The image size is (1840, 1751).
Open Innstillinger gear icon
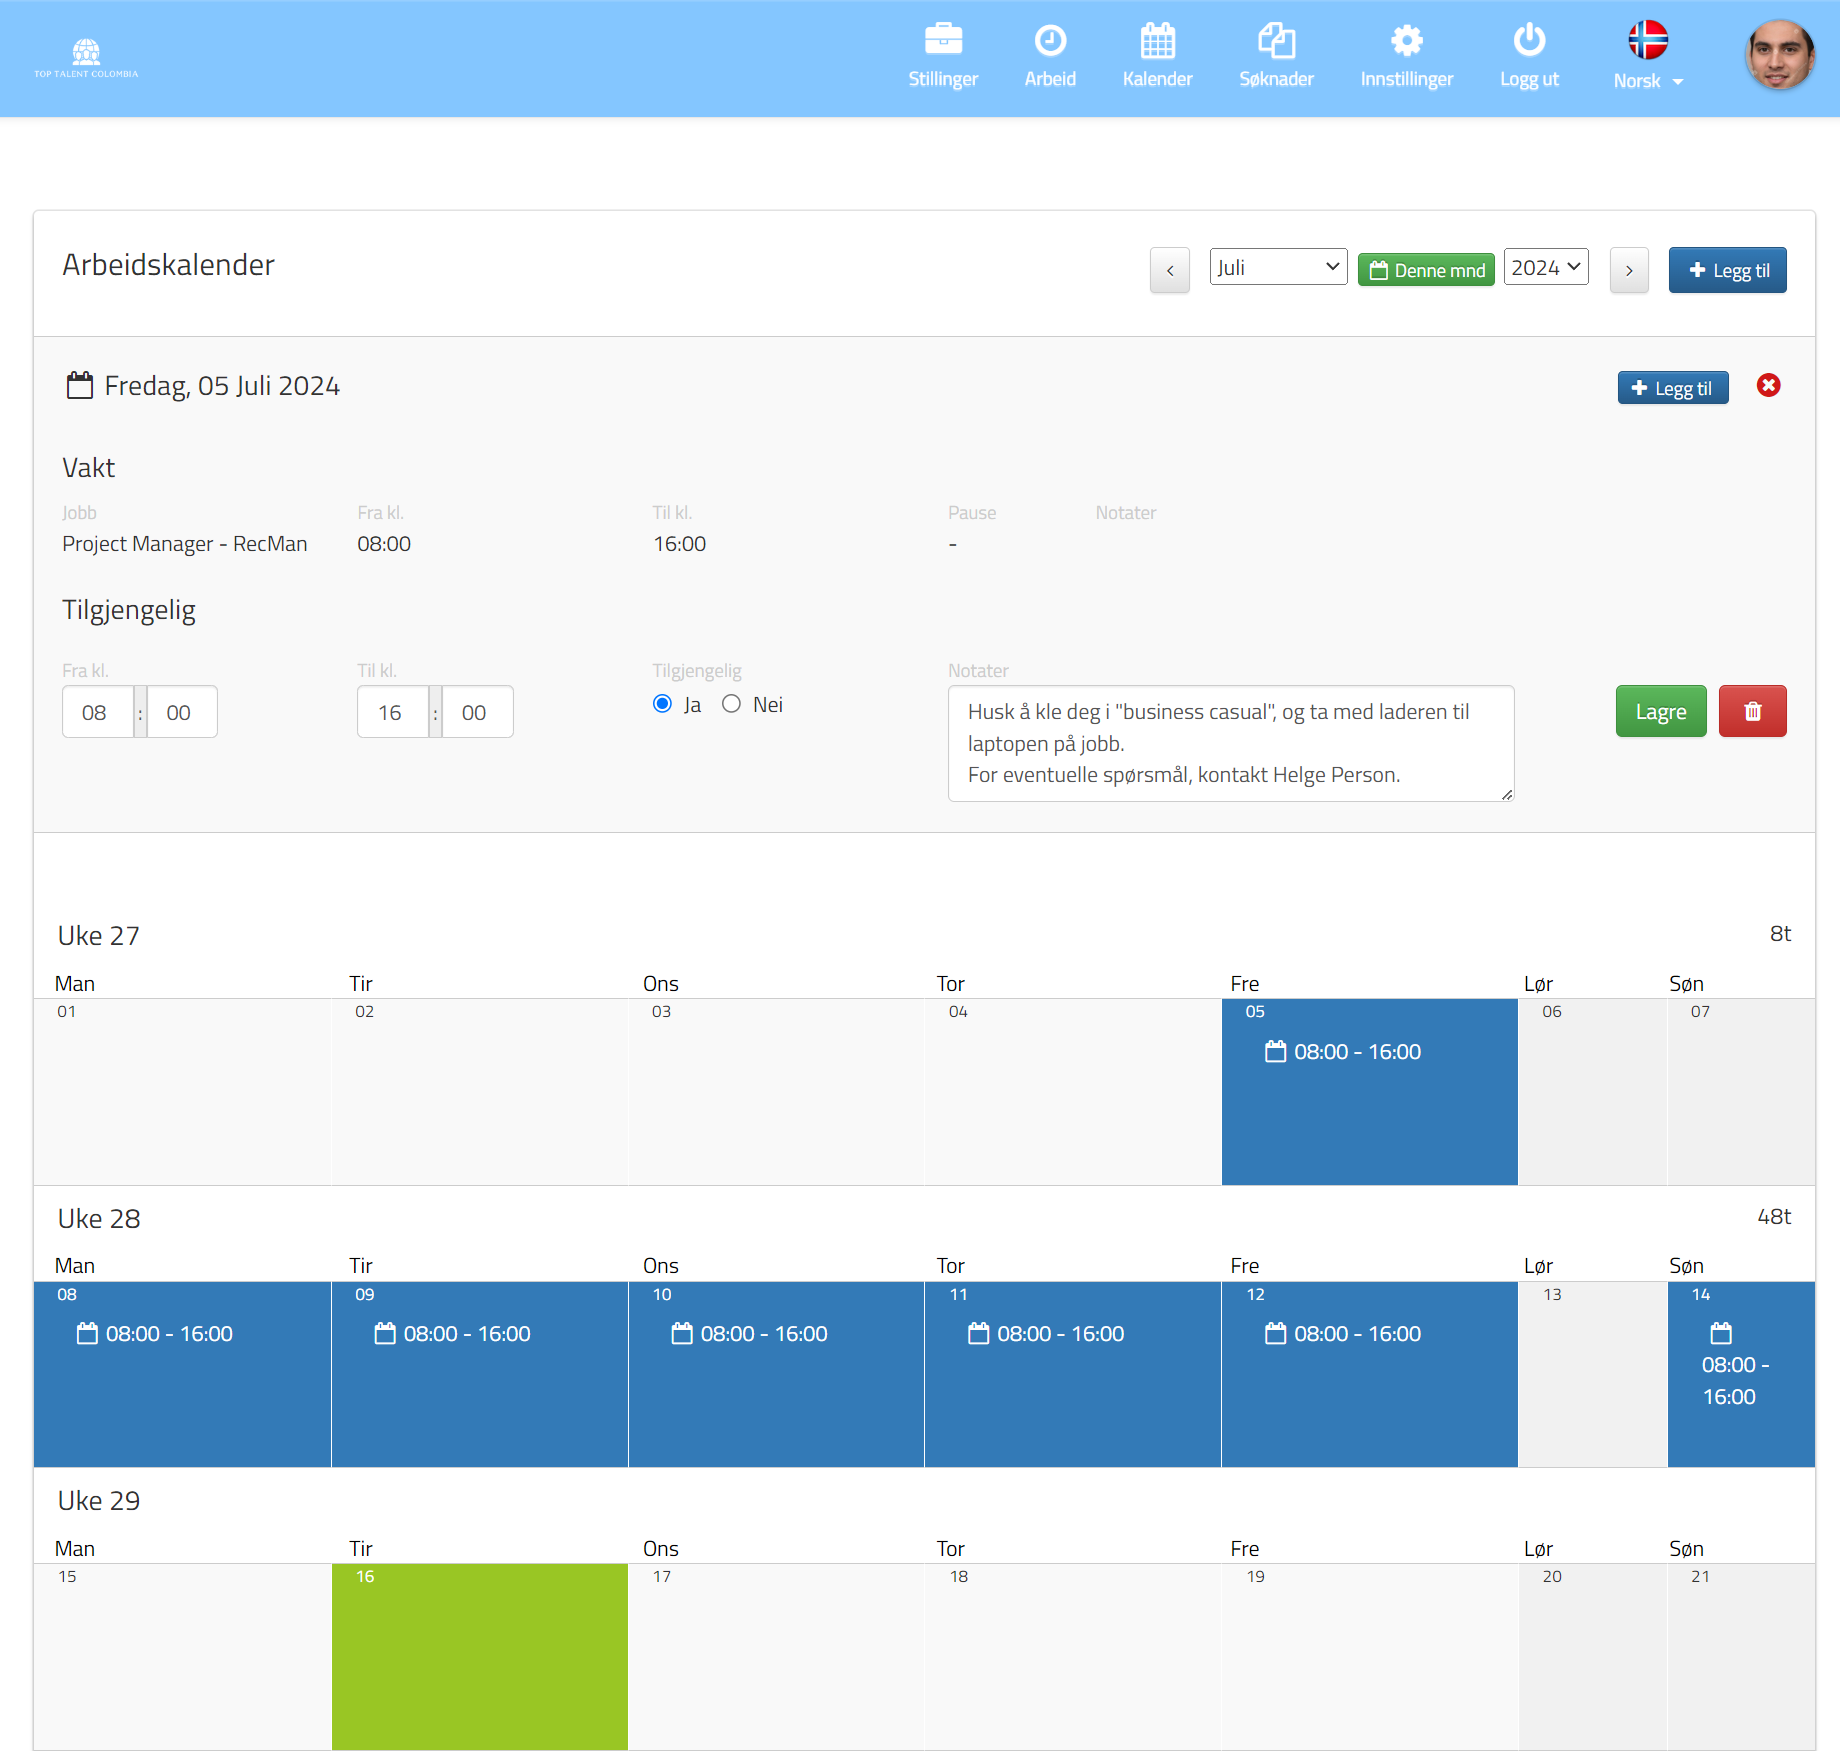[x=1405, y=41]
